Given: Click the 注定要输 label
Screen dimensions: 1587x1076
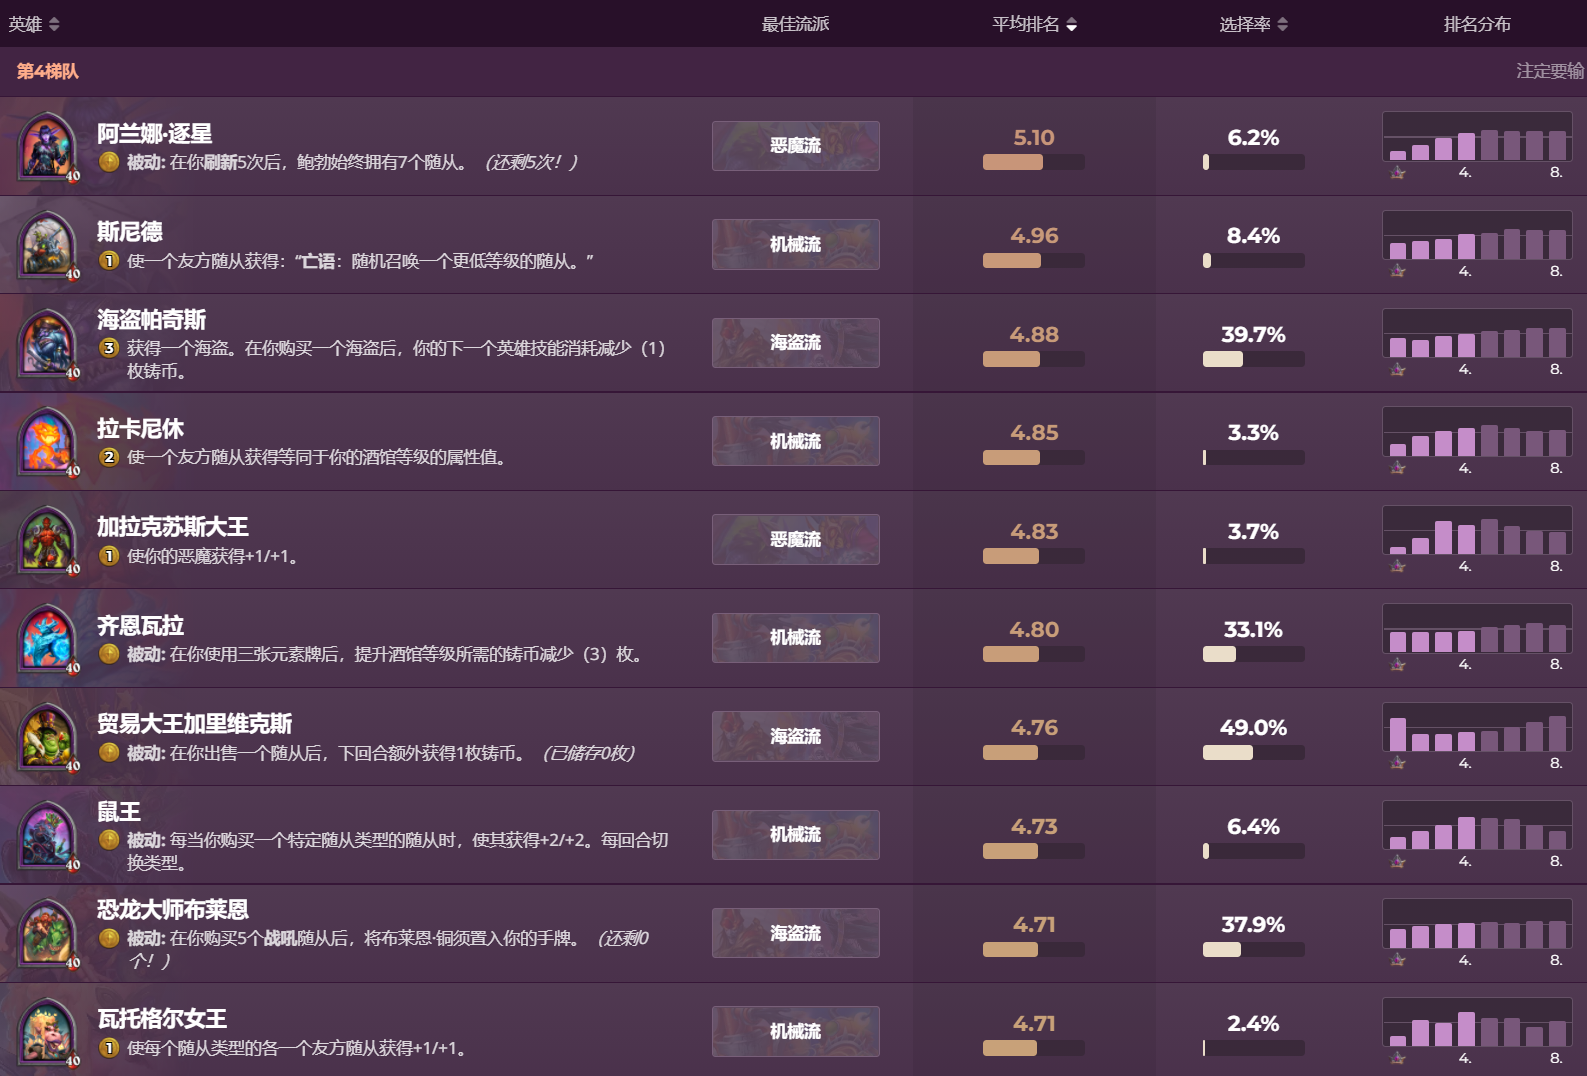Looking at the screenshot, I should [1549, 71].
